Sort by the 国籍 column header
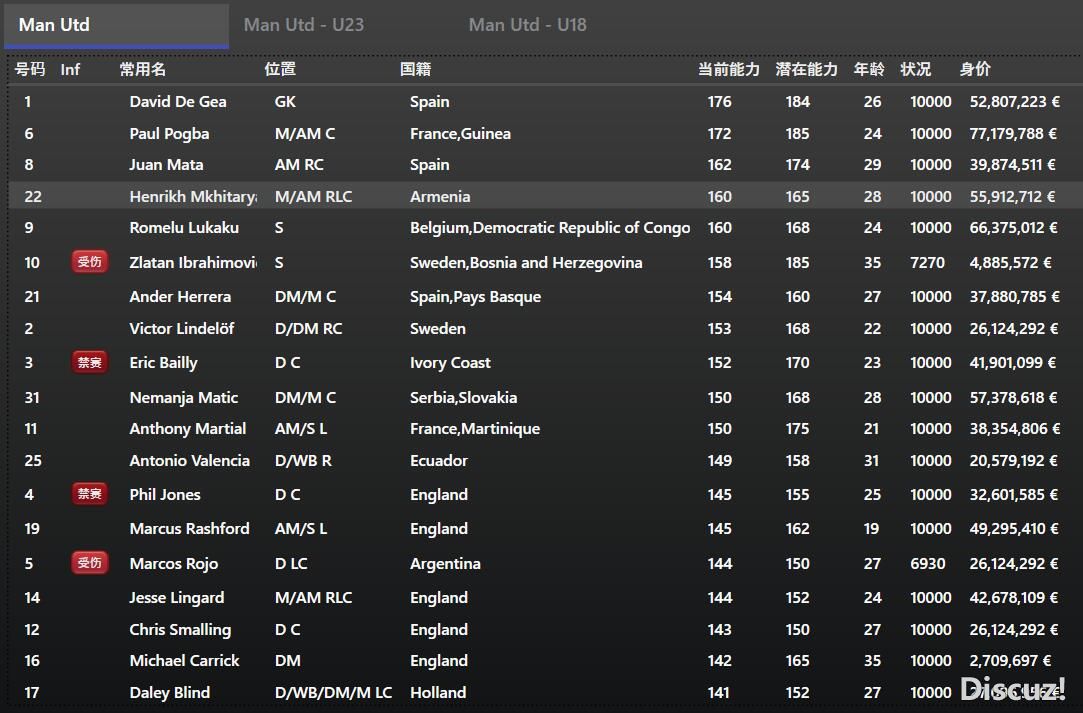 [415, 69]
